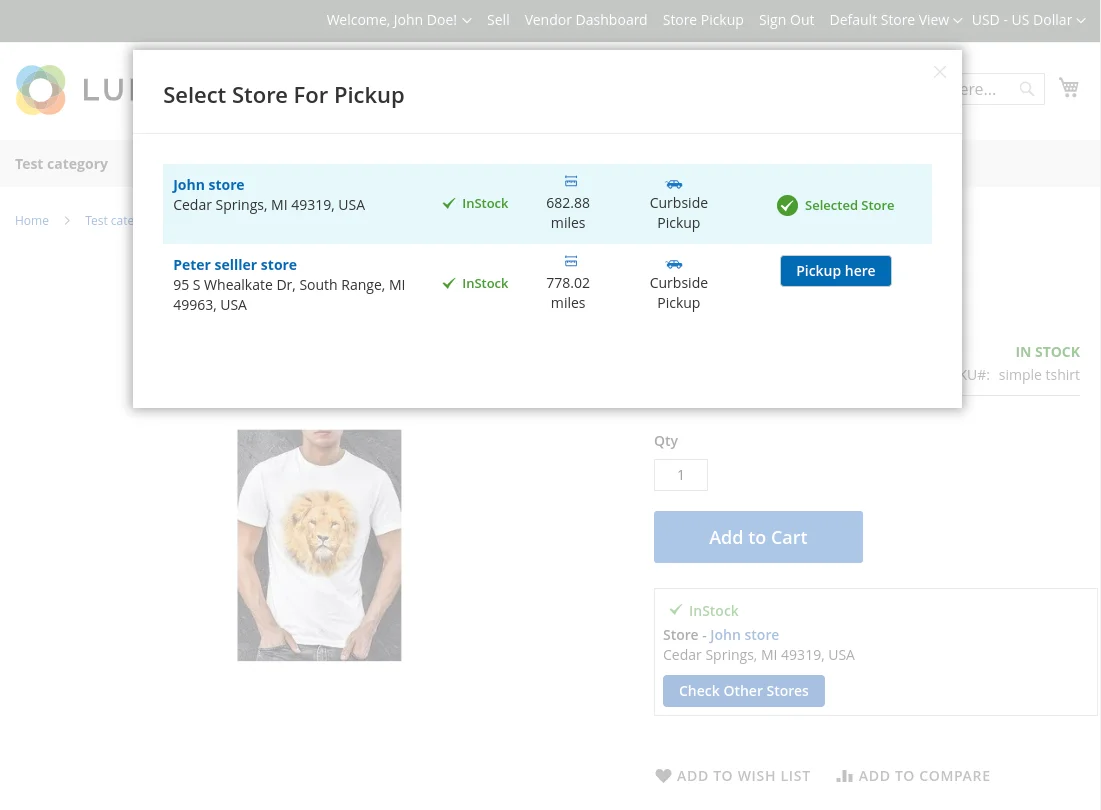1101x810 pixels.
Task: Click the Sign Out link
Action: (x=786, y=19)
